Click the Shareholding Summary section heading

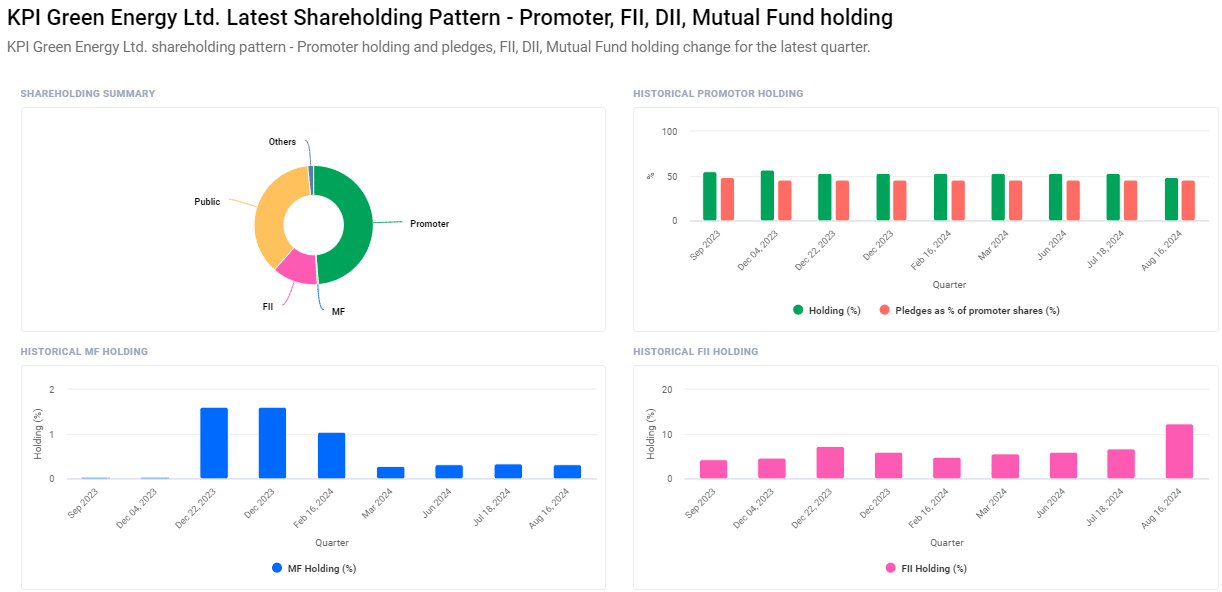pyautogui.click(x=88, y=94)
